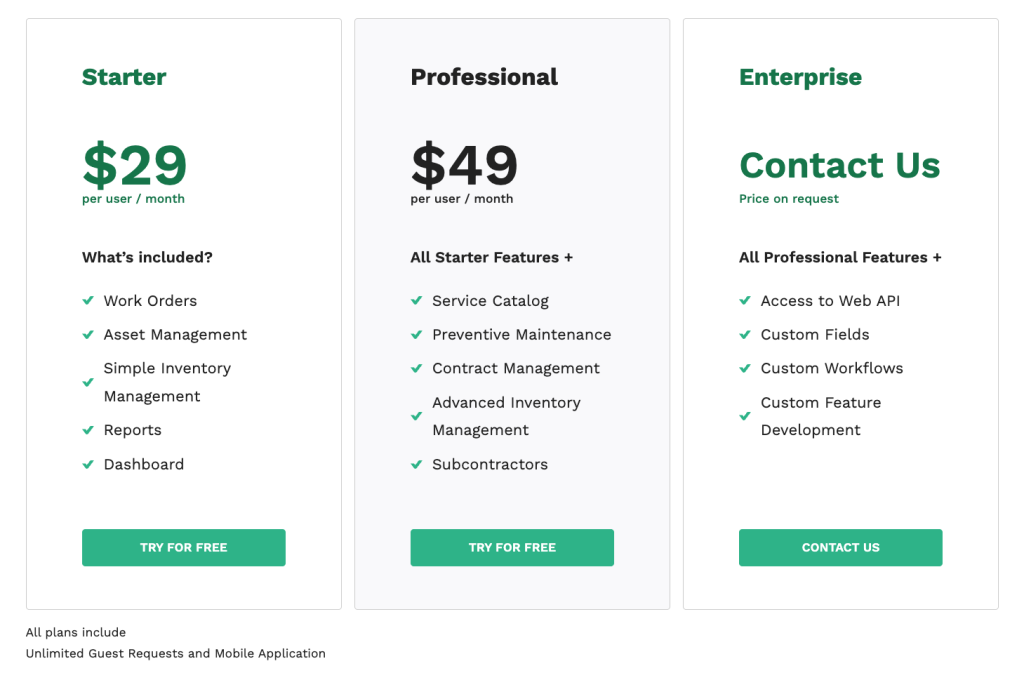Click the checkmark next to Dashboard
This screenshot has width=1024, height=680.
click(88, 465)
